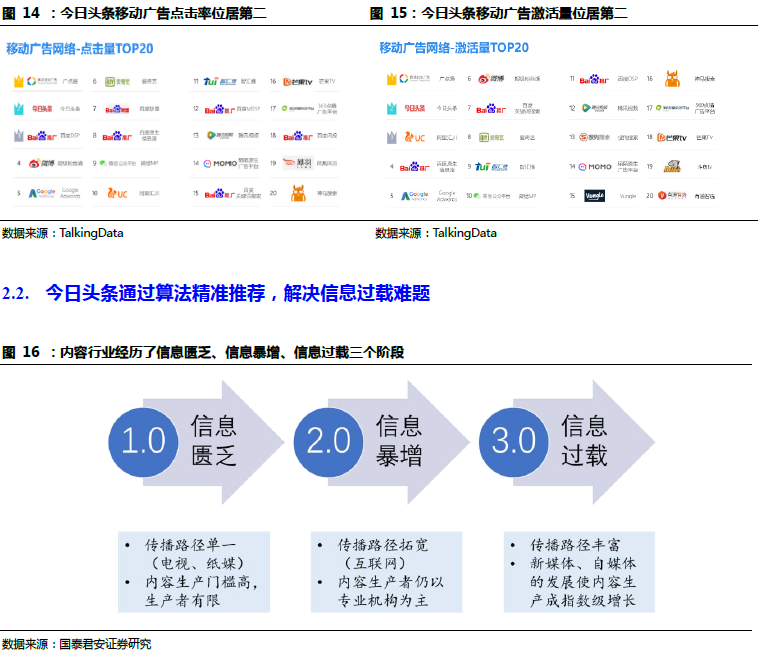This screenshot has height=651, width=759.
Task: Click the source line 国泰君安证券研究
Action: [x=76, y=644]
